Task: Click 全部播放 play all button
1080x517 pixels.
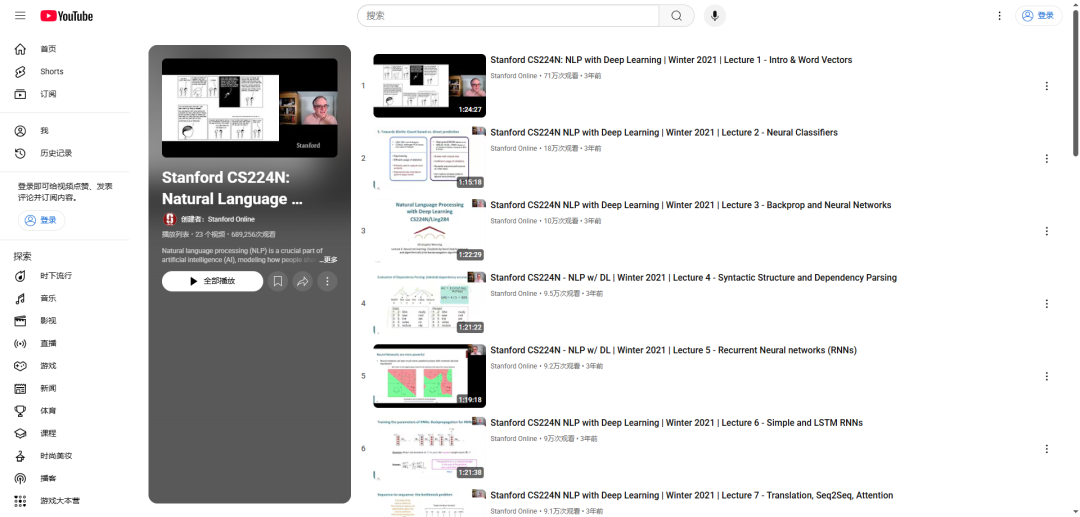Action: 212,282
